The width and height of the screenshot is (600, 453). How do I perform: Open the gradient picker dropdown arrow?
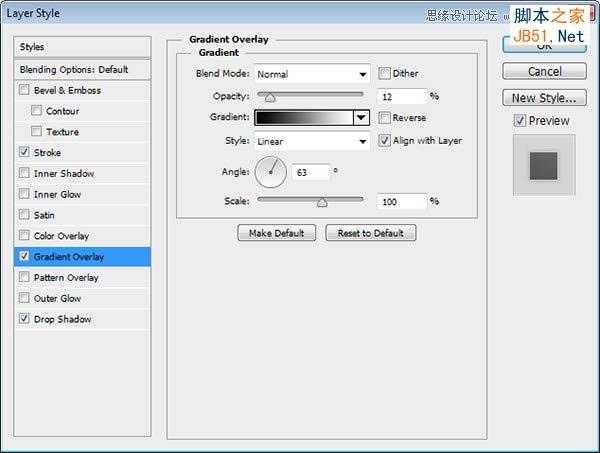[361, 117]
